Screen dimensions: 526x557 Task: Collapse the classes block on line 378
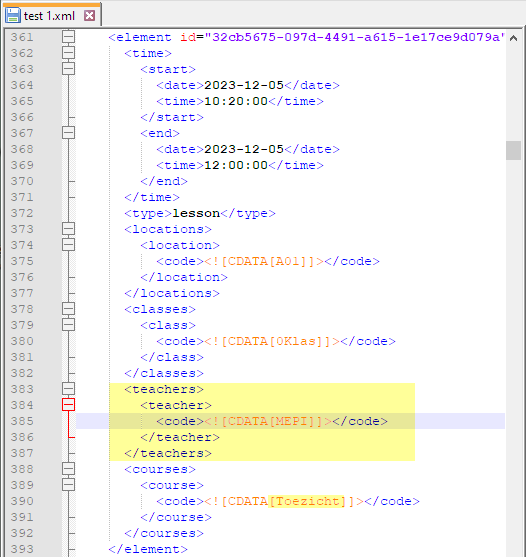pyautogui.click(x=69, y=309)
